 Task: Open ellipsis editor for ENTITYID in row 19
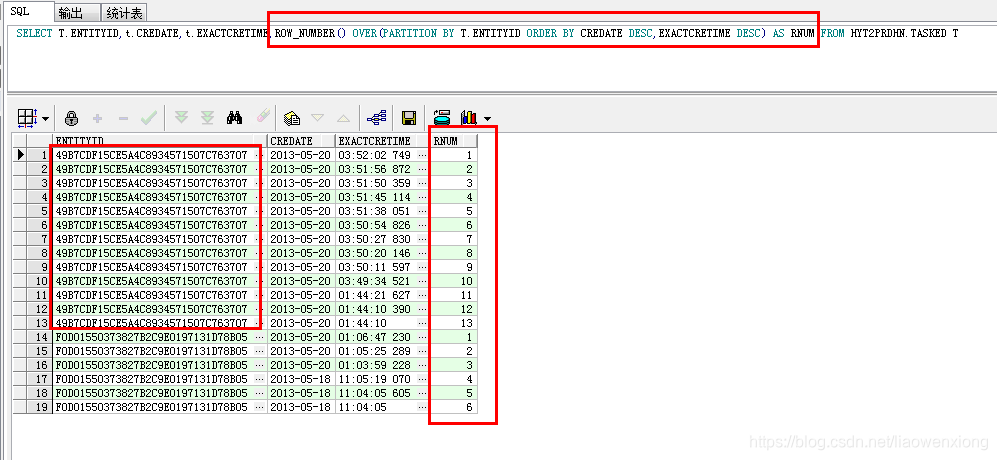(259, 407)
